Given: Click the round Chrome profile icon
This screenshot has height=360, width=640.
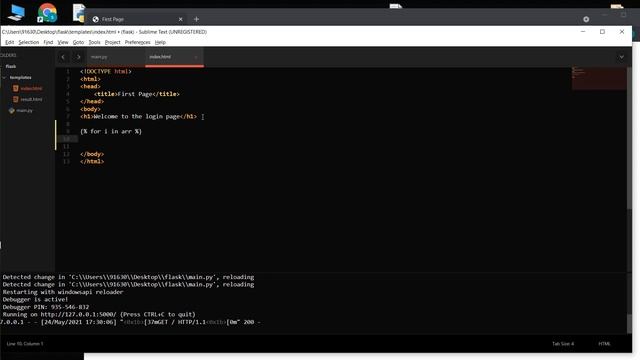Looking at the screenshot, I should (586, 19).
